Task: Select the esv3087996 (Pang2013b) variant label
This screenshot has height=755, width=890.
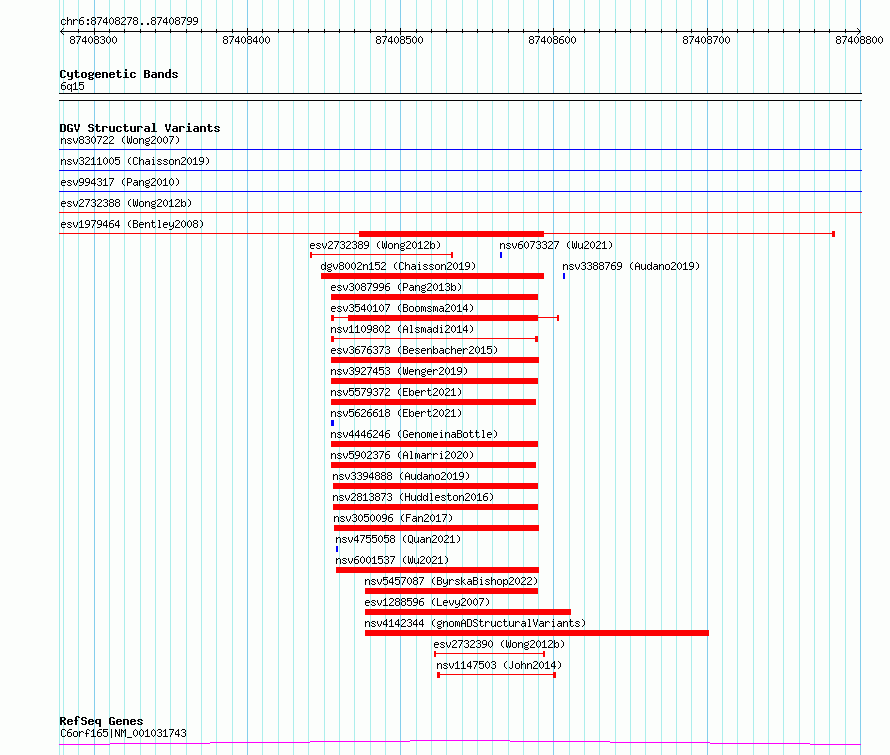Action: pos(397,287)
